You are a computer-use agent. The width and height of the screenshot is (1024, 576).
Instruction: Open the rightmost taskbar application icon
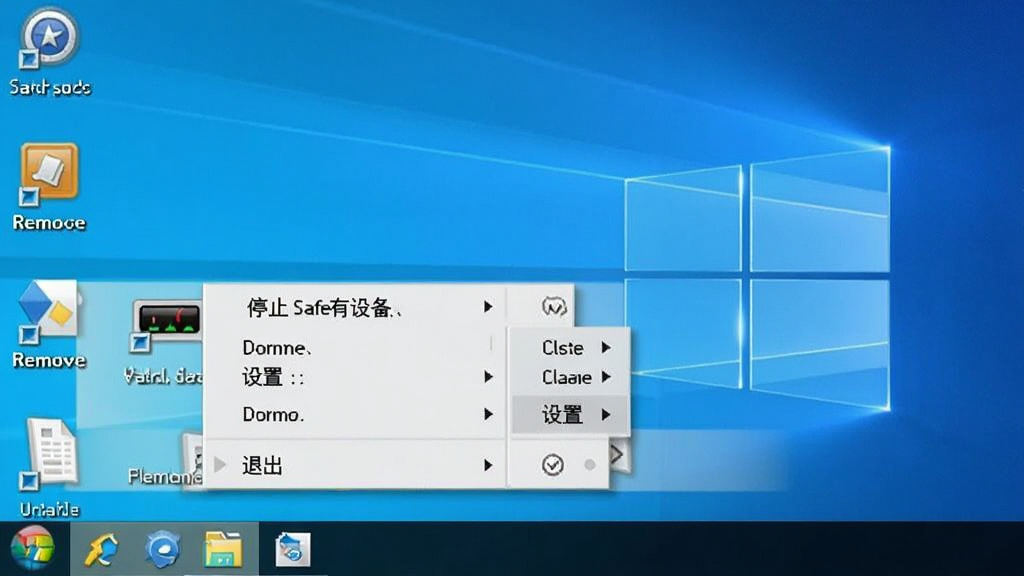292,549
